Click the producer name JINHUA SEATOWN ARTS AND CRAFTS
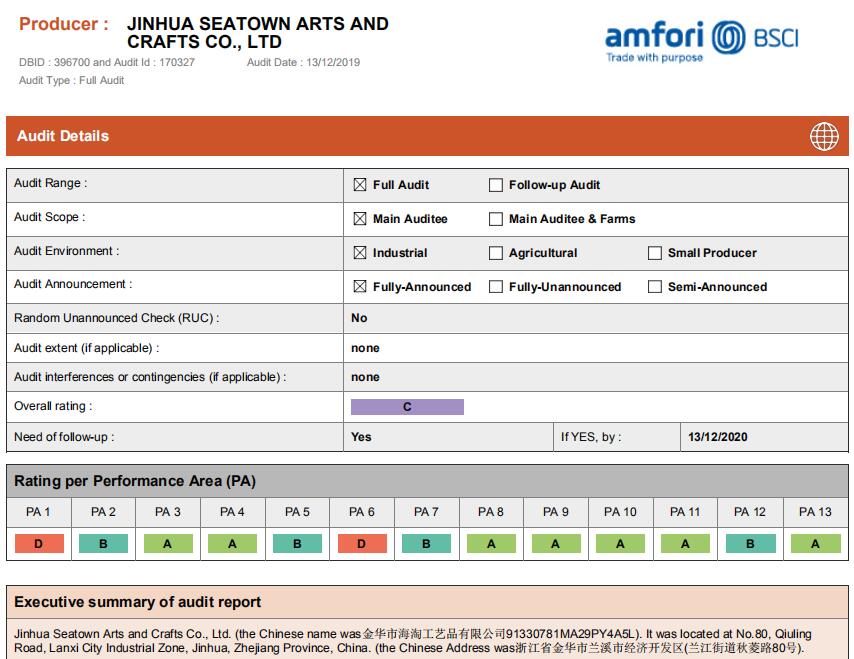Screen dimensions: 854x659 (x=258, y=33)
